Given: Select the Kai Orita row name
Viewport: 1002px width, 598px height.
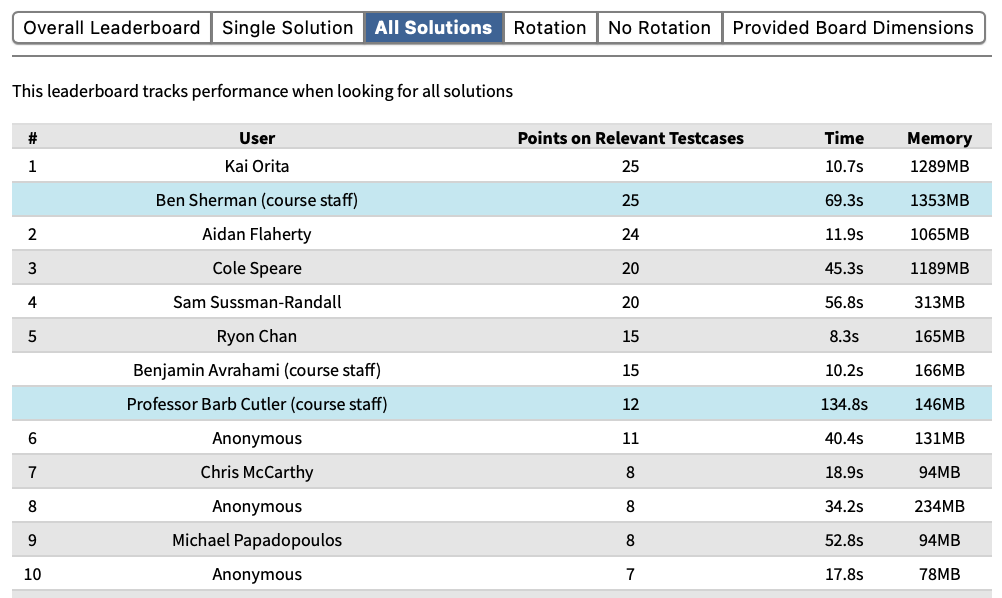Looking at the screenshot, I should (257, 166).
